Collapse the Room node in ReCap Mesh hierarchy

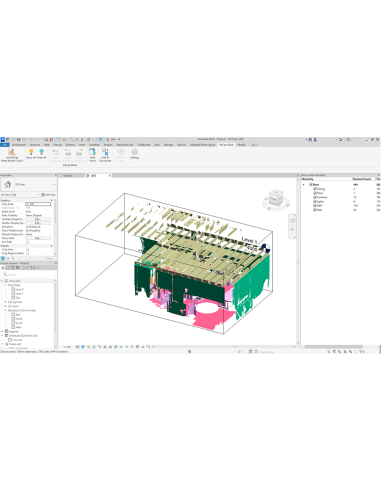tap(303, 184)
